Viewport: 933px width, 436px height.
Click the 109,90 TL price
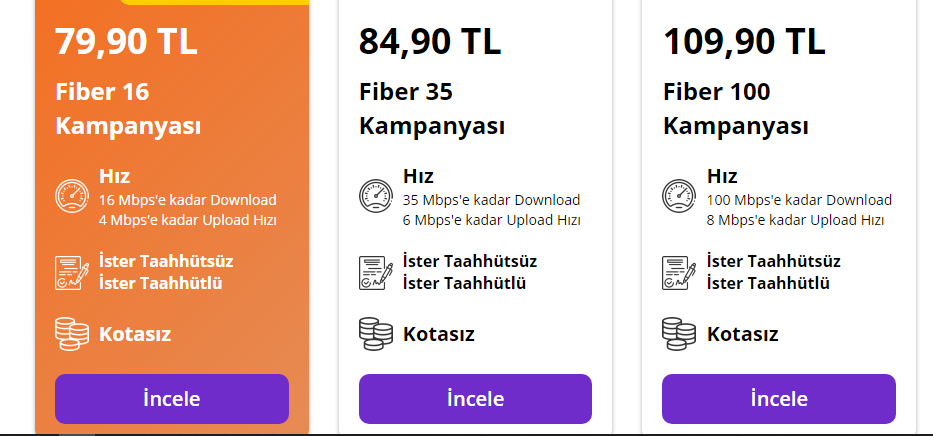coord(744,42)
